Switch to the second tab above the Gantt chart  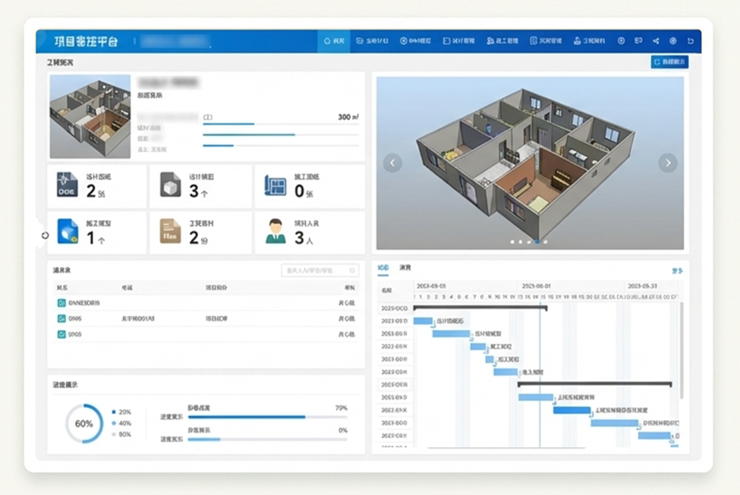(x=405, y=268)
